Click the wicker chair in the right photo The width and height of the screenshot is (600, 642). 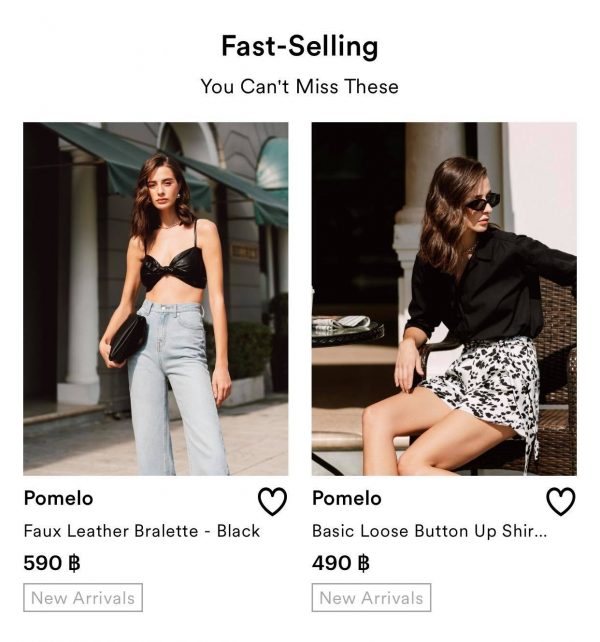[556, 370]
